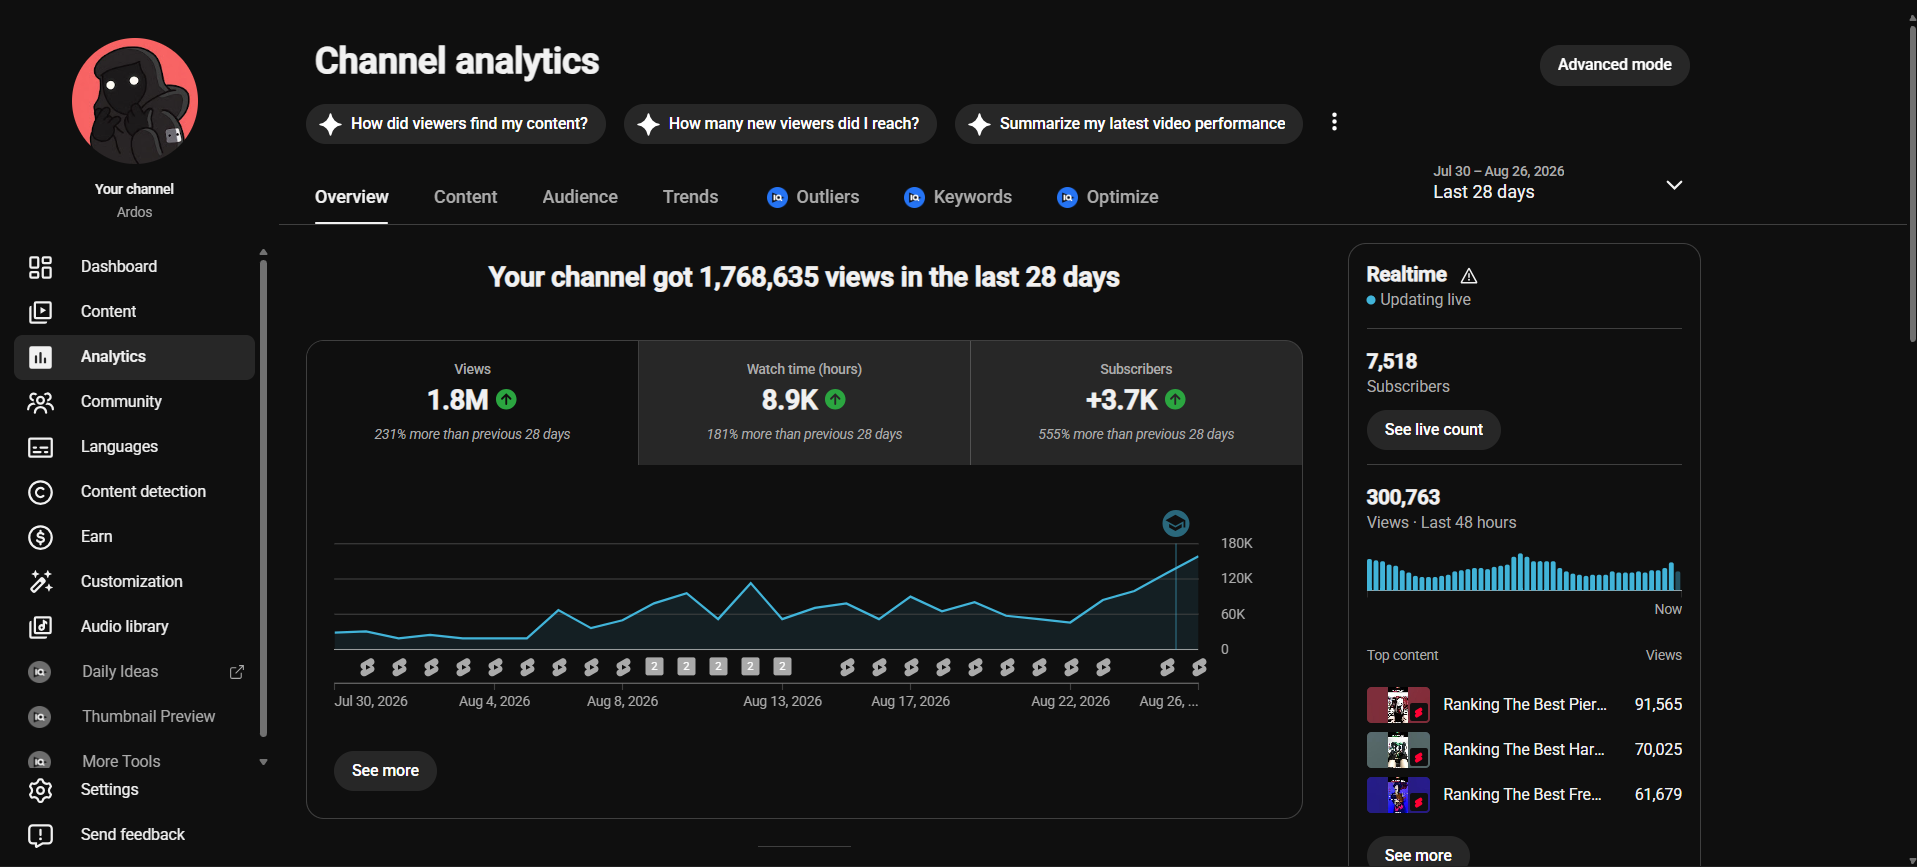
Task: Open the Ranking The Best Pier video thumbnail
Action: point(1398,705)
